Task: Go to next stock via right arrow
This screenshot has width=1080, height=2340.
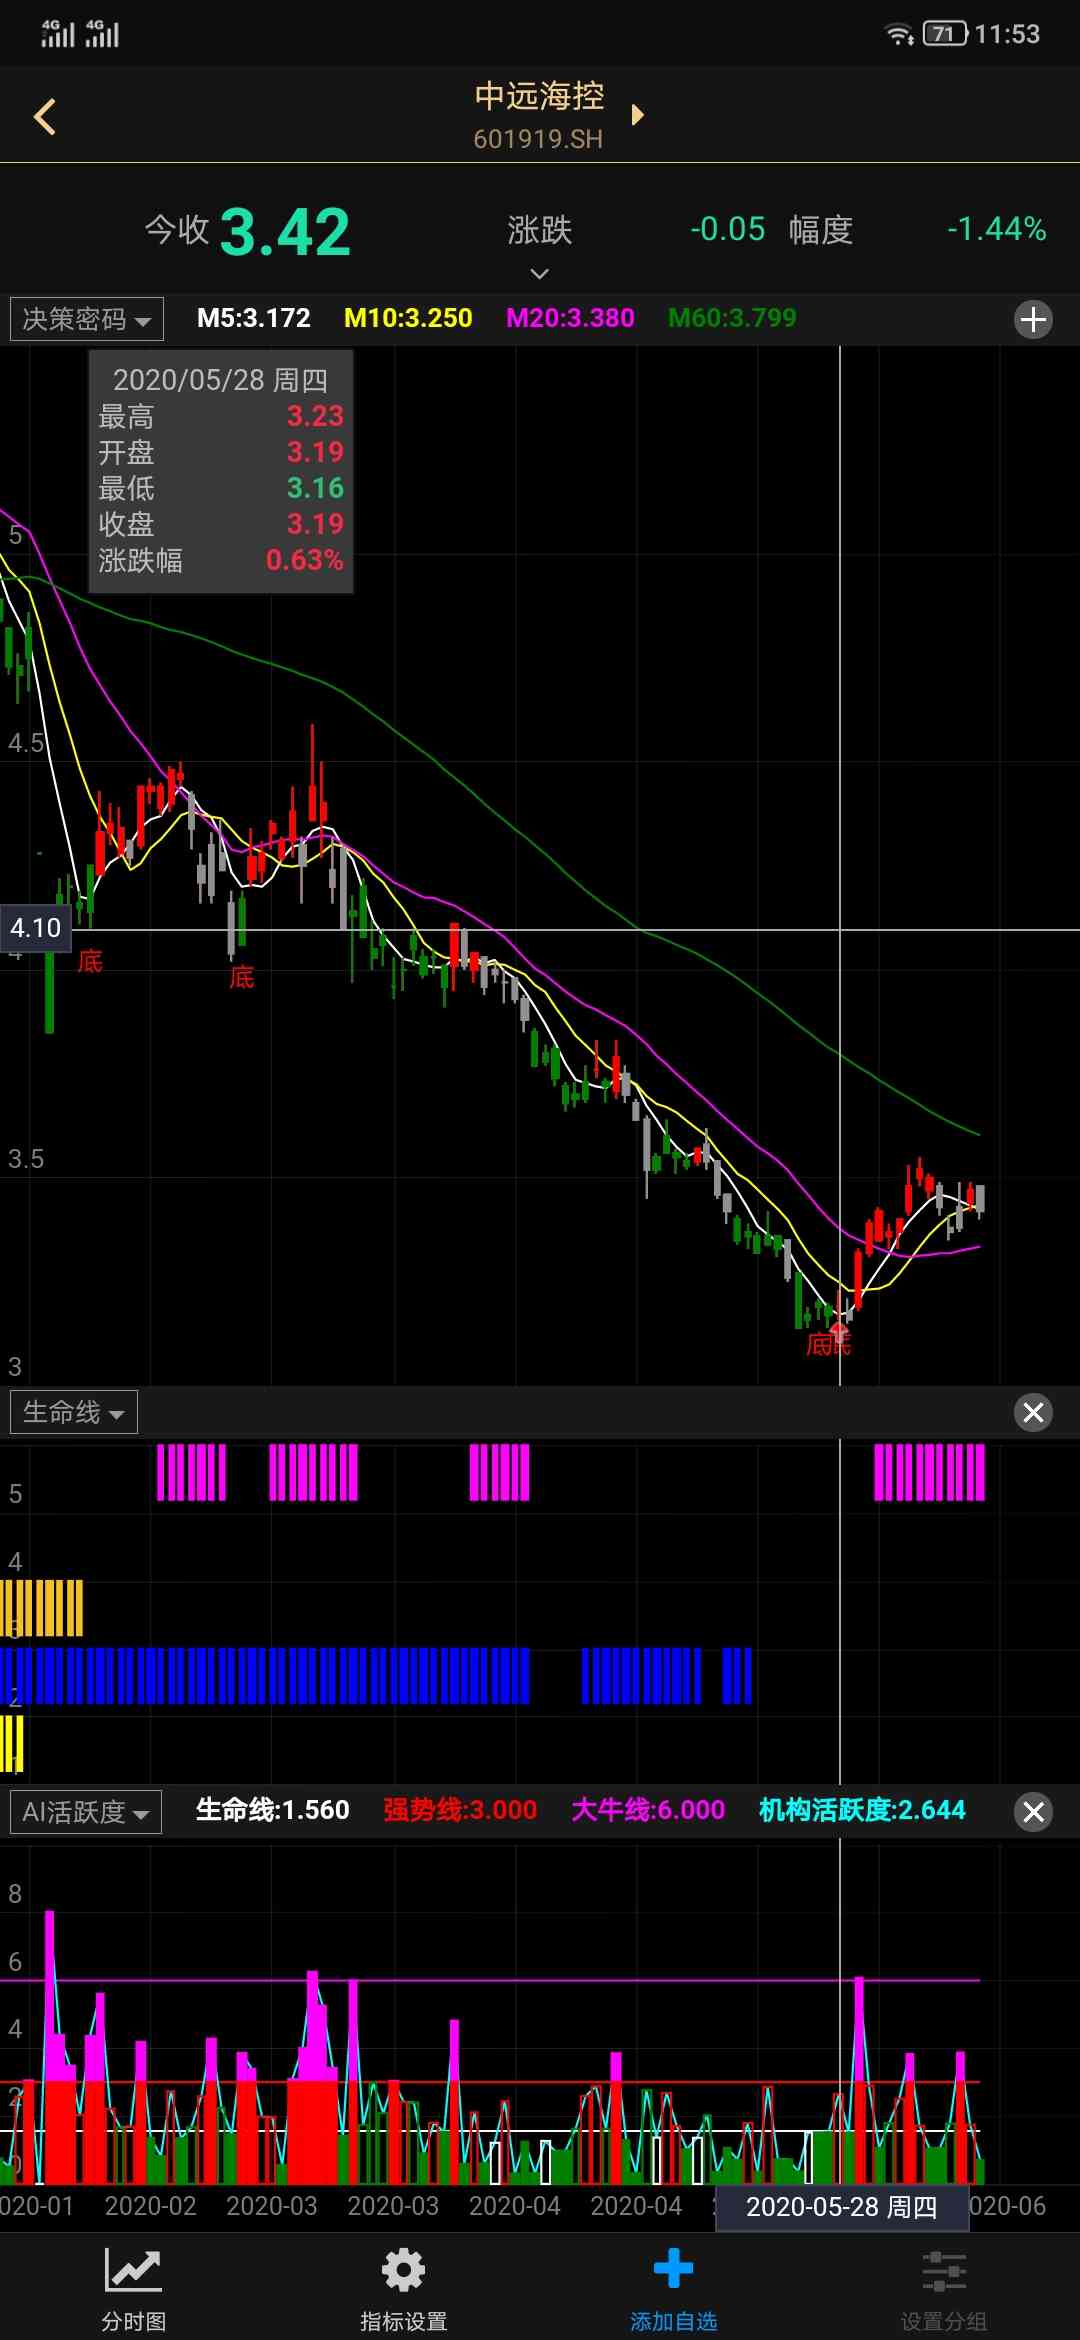Action: [638, 115]
